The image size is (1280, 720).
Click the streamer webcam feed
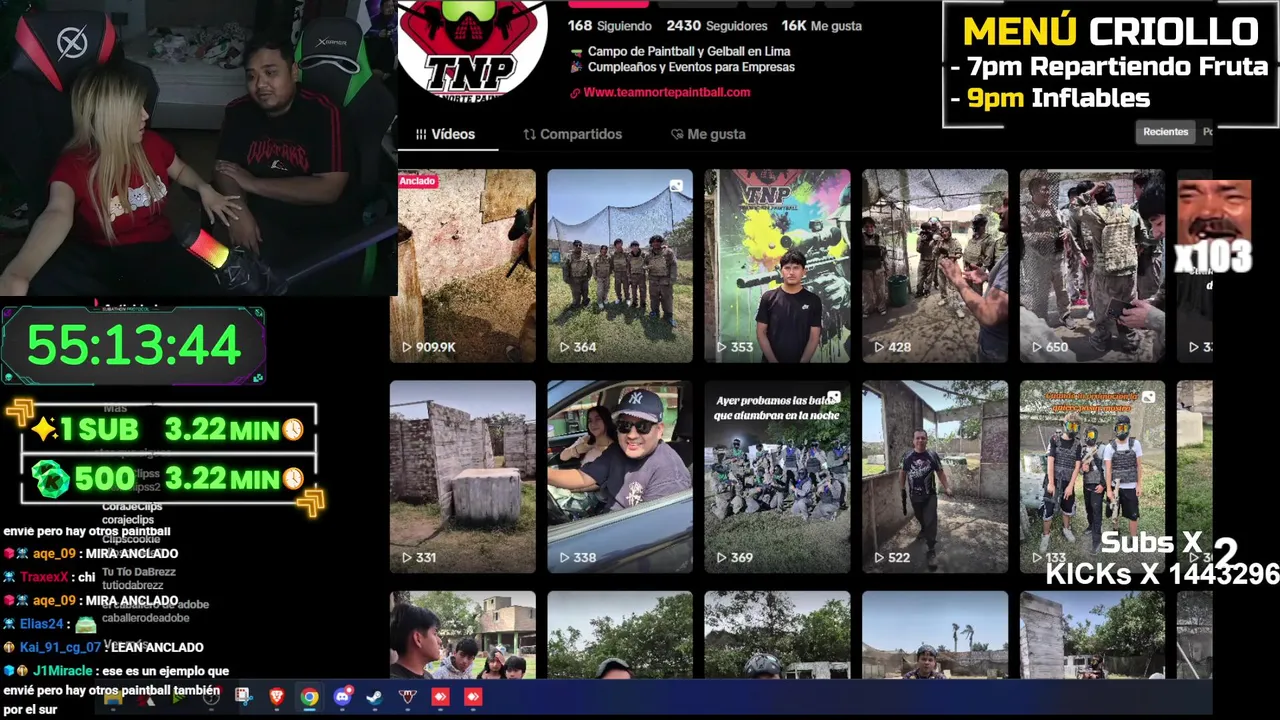tap(198, 148)
